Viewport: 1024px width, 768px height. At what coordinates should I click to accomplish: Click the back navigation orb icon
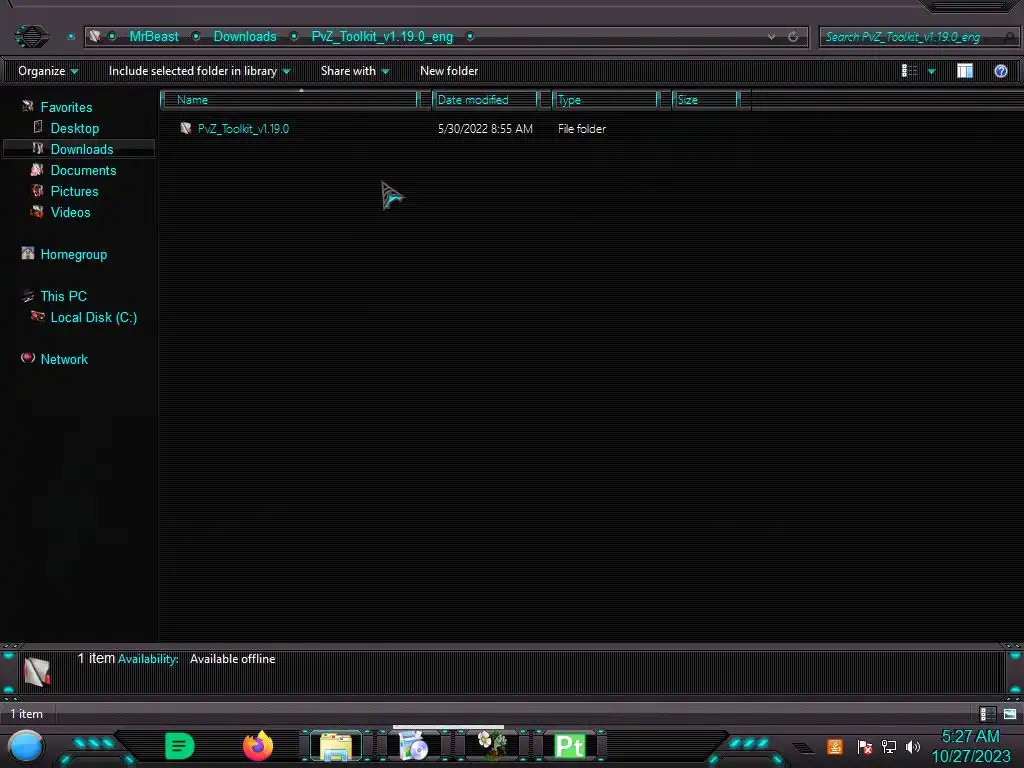click(x=31, y=36)
